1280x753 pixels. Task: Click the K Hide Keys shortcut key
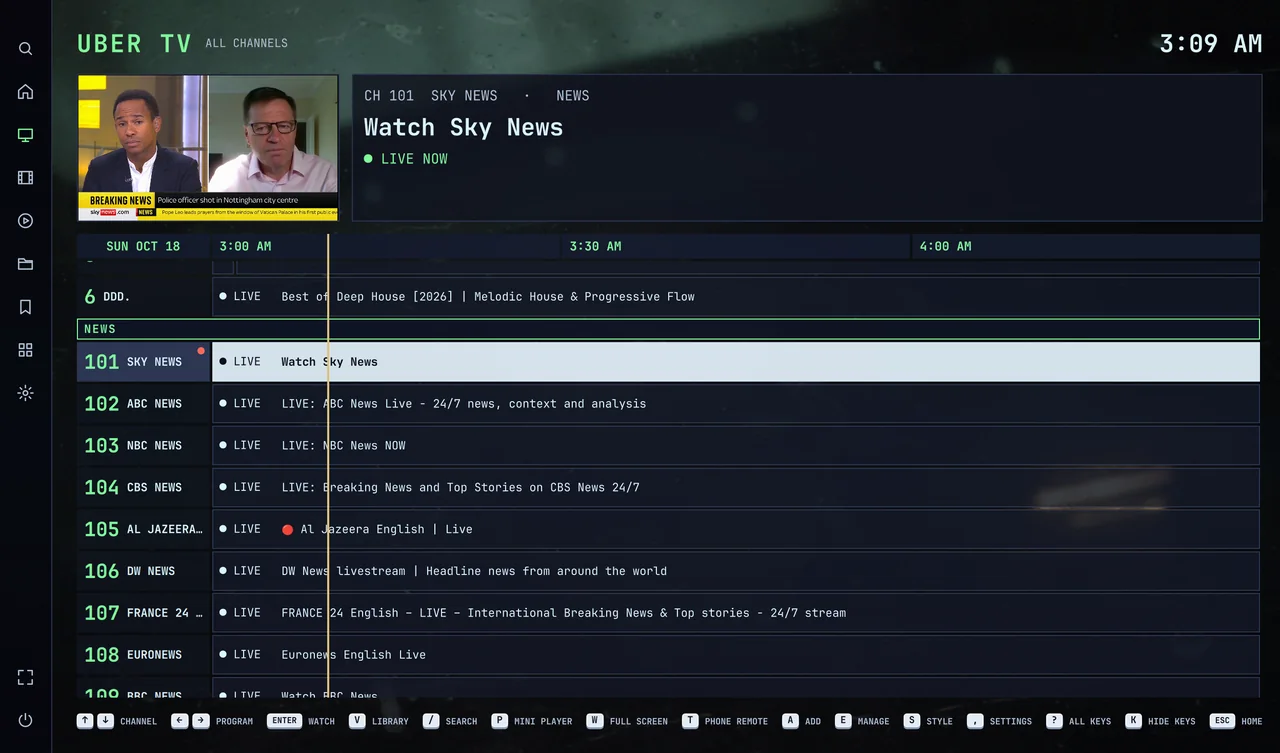(1160, 721)
